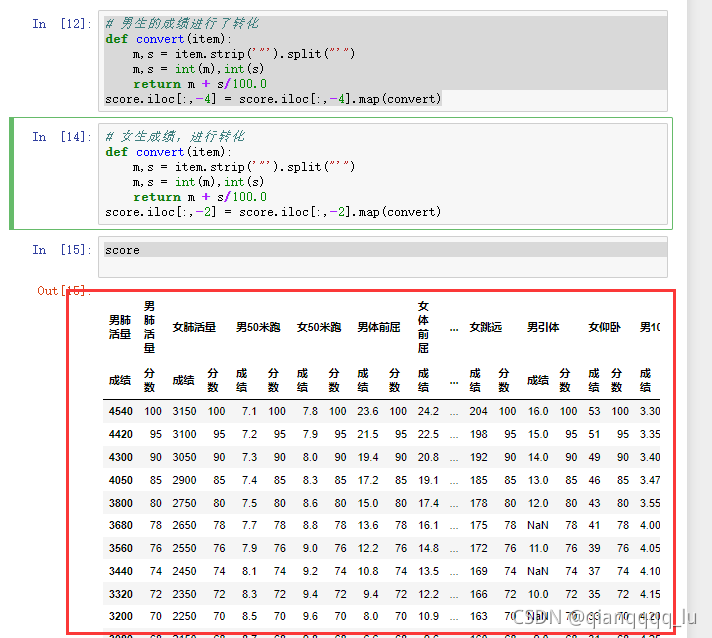This screenshot has height=638, width=712.
Task: Click 'def convert(item):' in cell 14
Action: pyautogui.click(x=168, y=152)
